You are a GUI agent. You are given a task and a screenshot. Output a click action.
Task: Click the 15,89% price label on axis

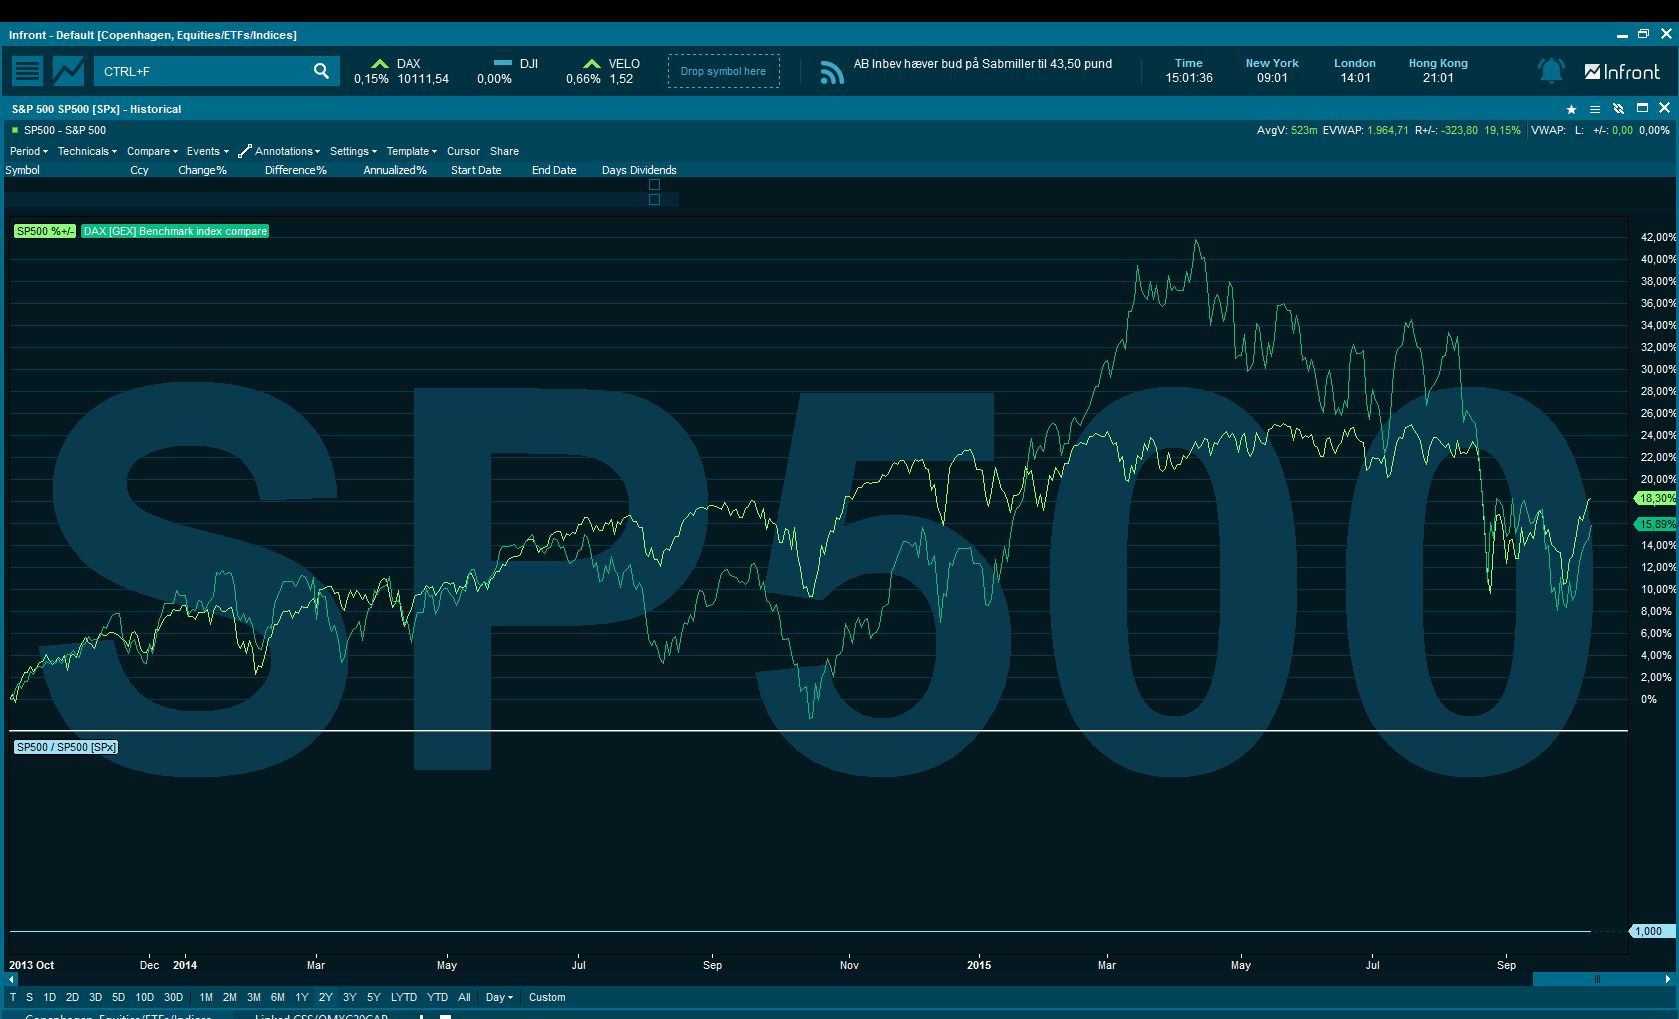1656,524
